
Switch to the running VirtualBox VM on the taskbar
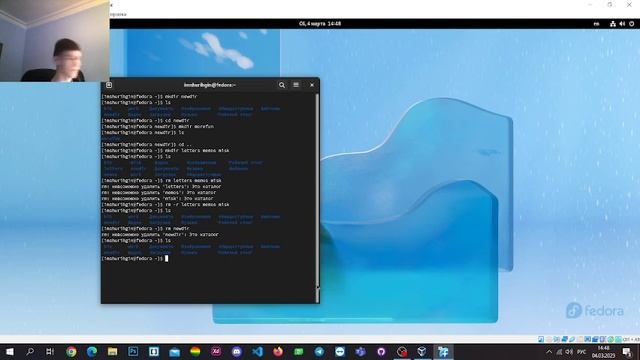[443, 351]
